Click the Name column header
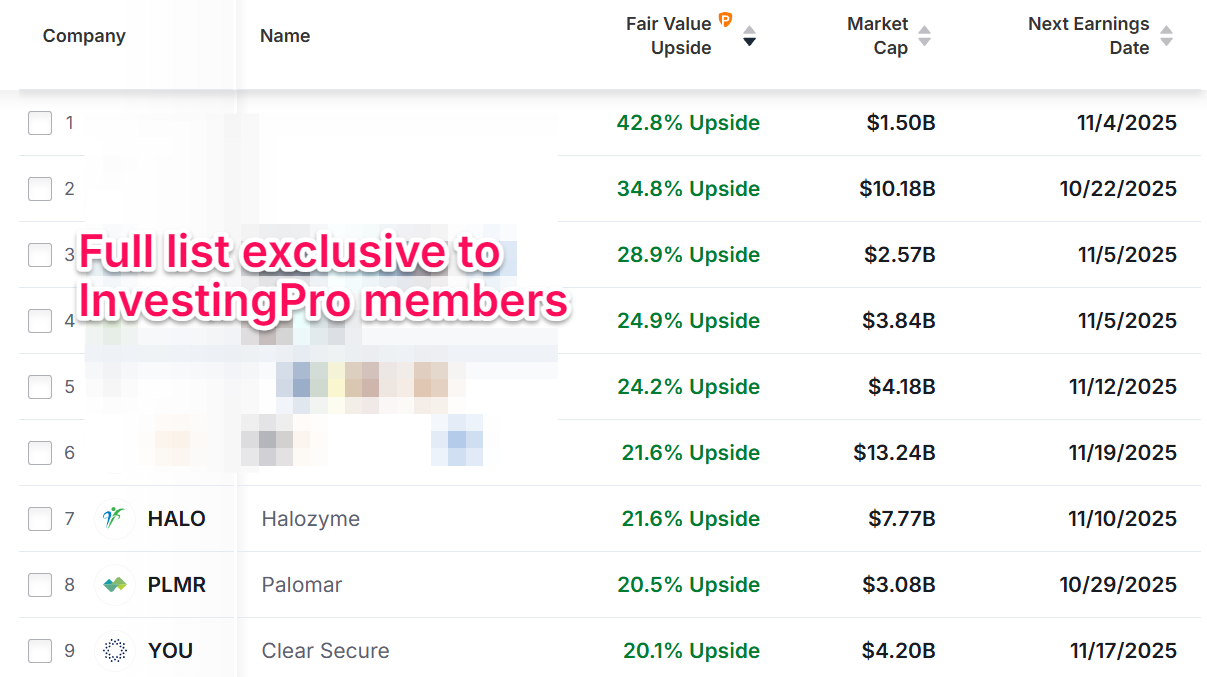1207x677 pixels. [285, 36]
